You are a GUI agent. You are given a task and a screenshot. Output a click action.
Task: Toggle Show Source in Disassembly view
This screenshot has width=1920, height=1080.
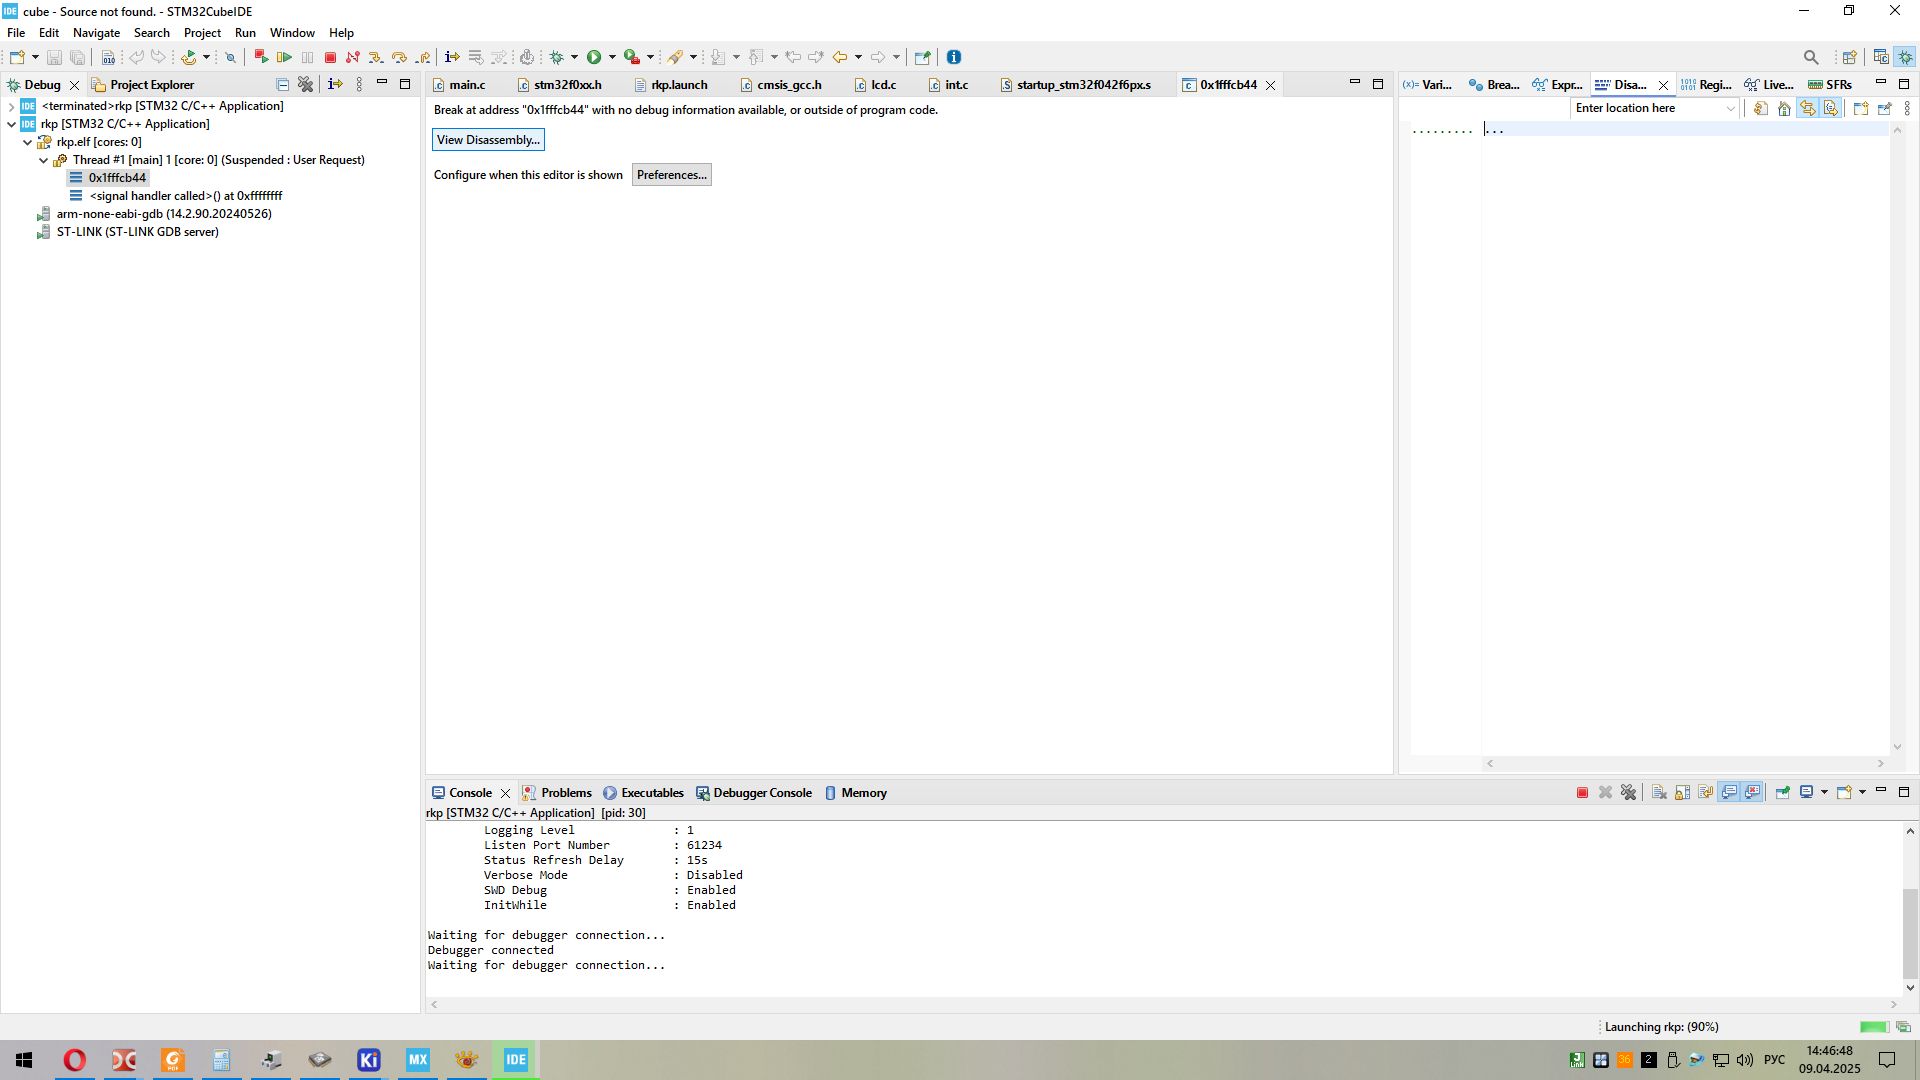pos(1831,108)
